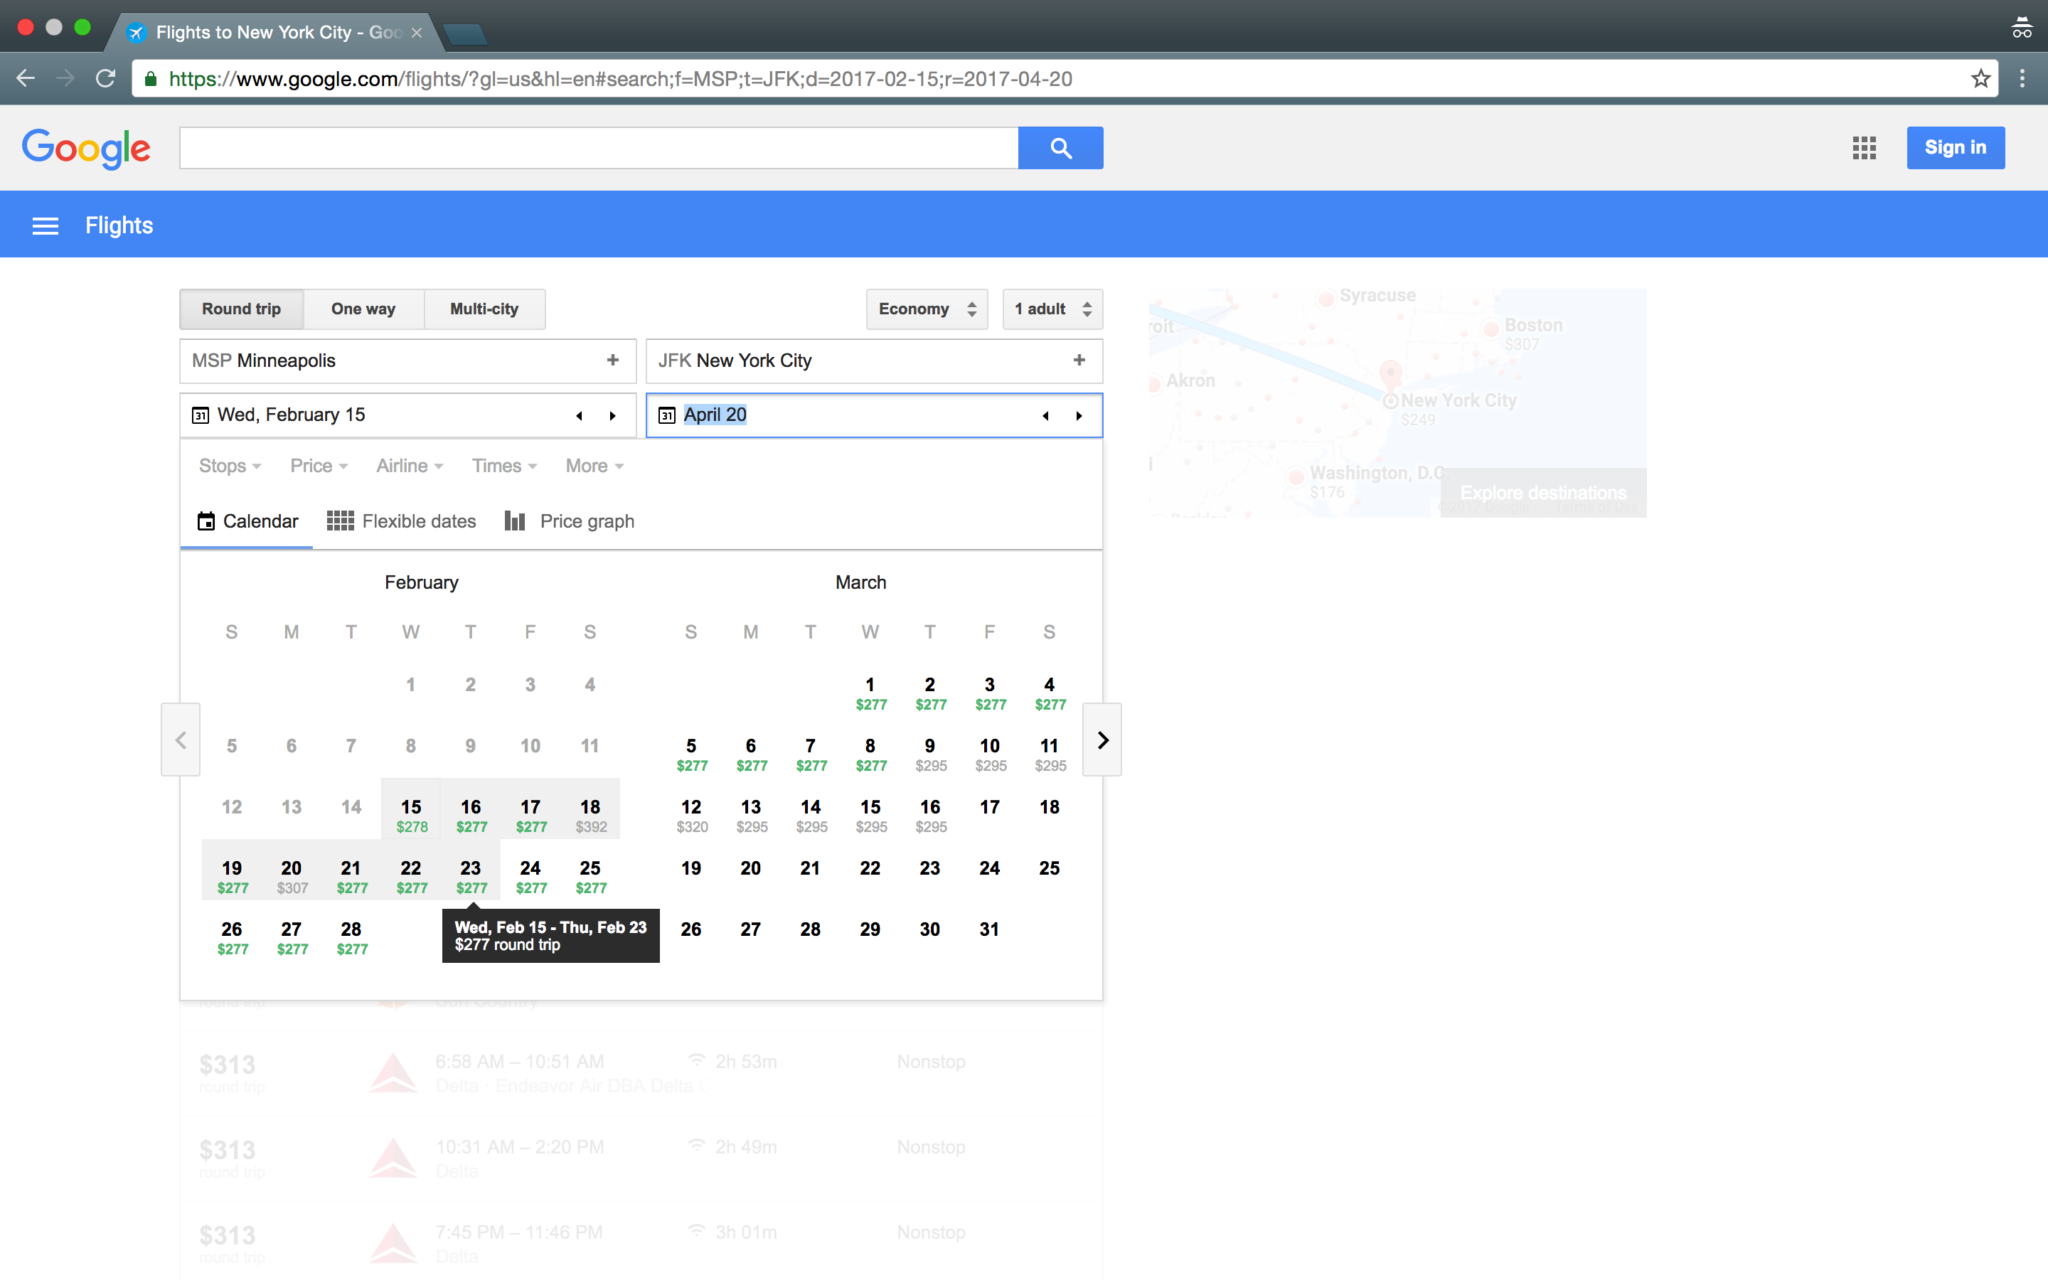Select One way option
The image size is (2048, 1280).
point(363,309)
